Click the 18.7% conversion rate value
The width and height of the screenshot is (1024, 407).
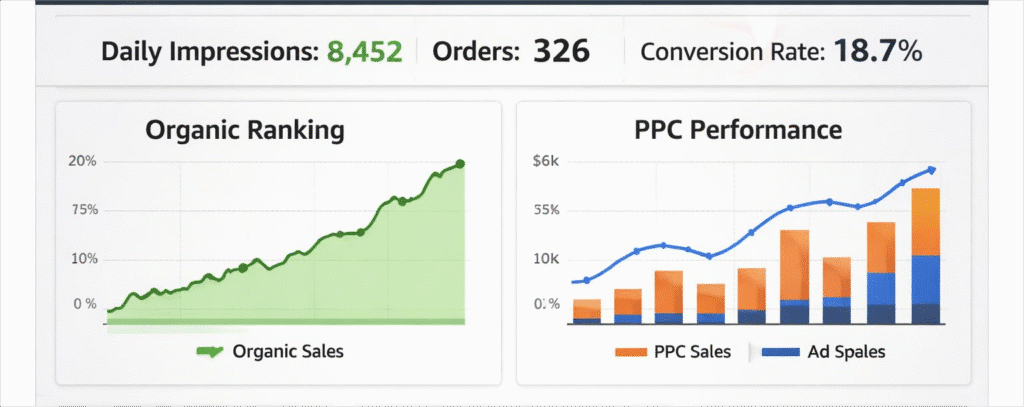tap(872, 51)
